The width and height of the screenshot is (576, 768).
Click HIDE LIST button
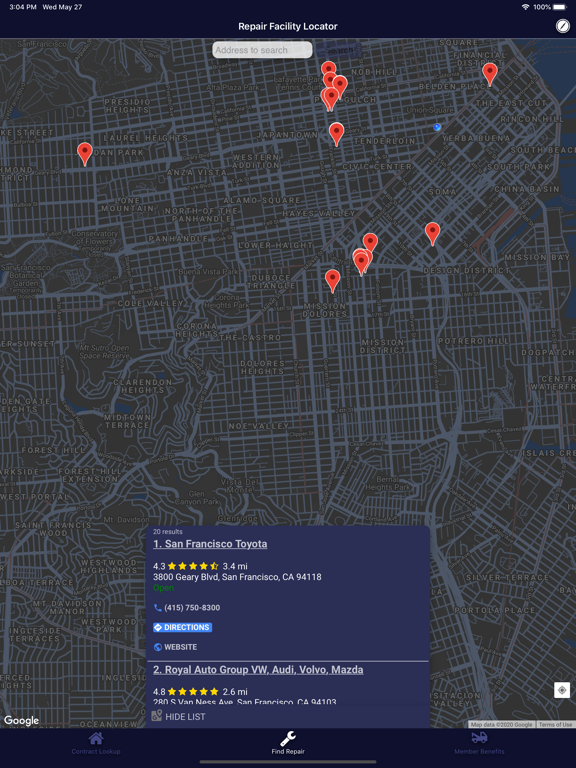(185, 717)
